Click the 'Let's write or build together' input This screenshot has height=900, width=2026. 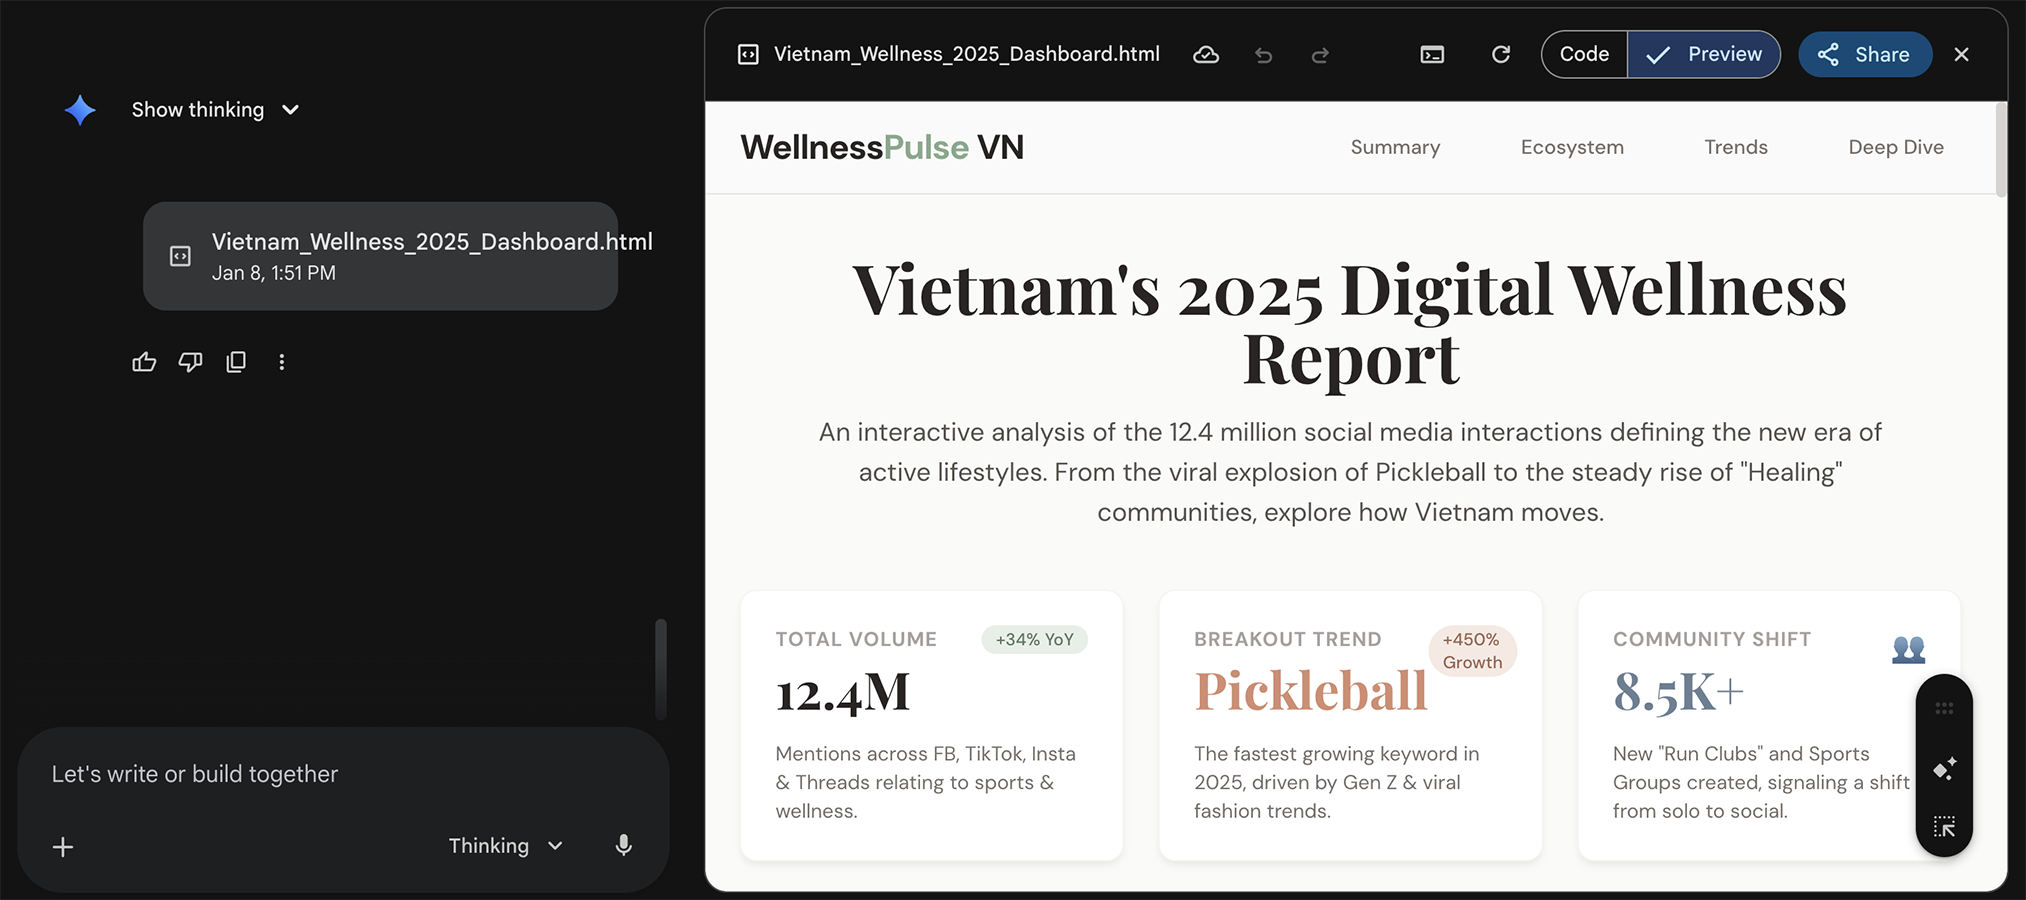[300, 774]
